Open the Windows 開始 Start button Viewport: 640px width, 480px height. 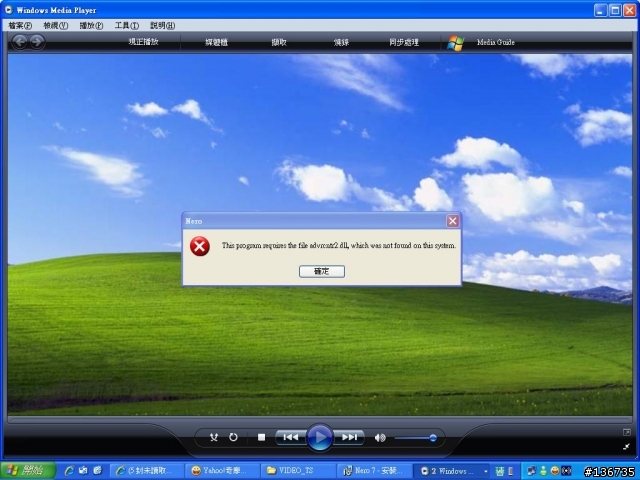[x=27, y=471]
